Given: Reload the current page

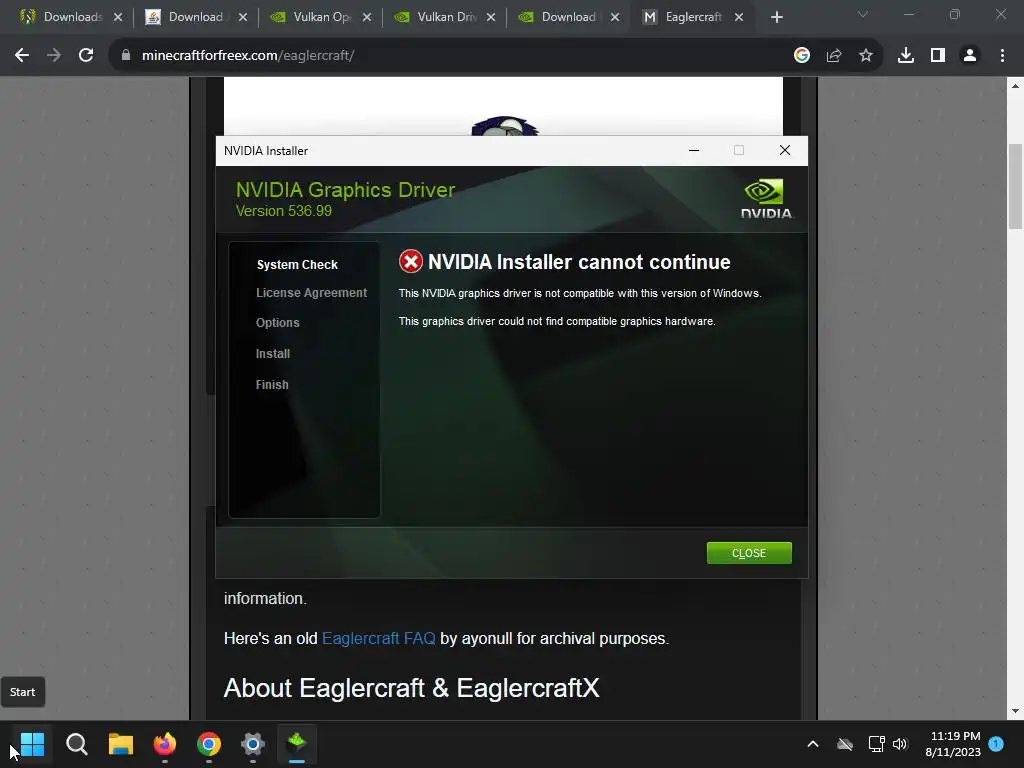Looking at the screenshot, I should [x=86, y=56].
